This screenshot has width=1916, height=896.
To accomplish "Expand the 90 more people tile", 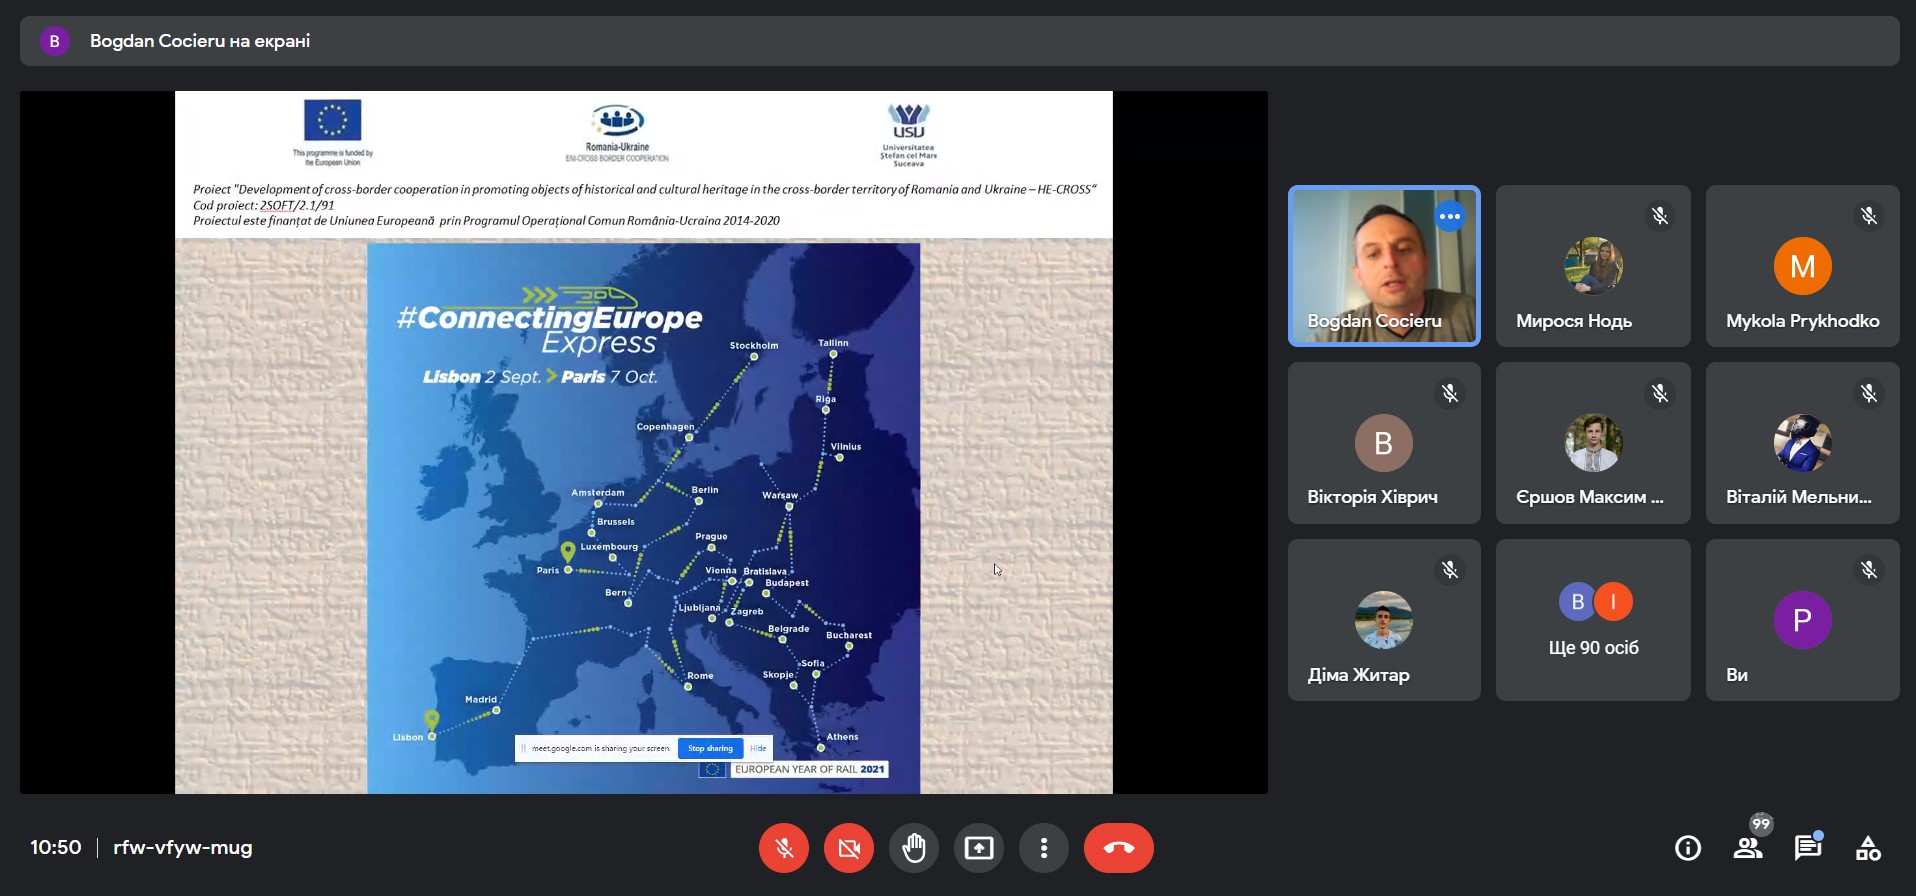I will point(1593,620).
